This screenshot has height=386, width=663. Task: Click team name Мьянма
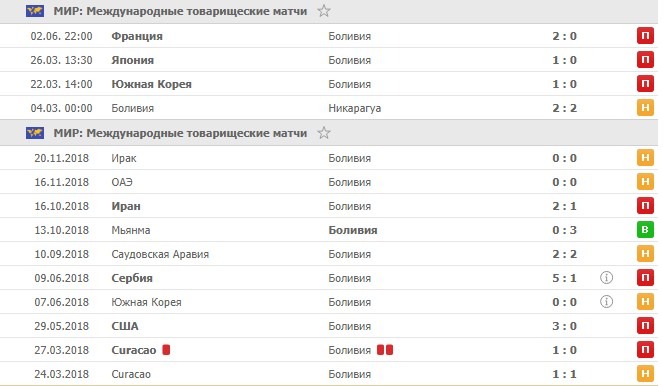[131, 230]
